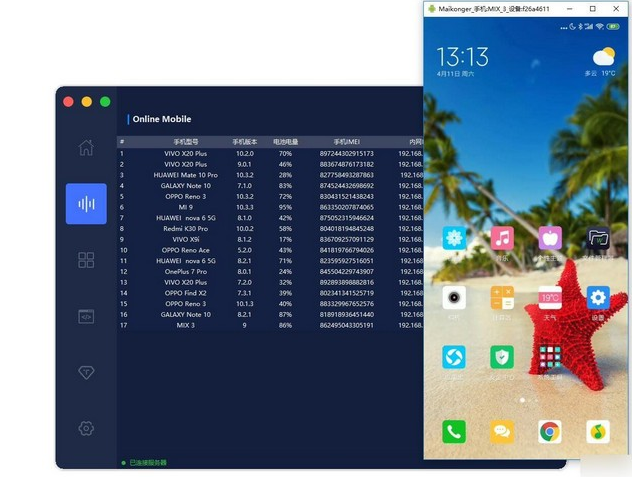
Task: Open the blue Settings gear app
Action: coord(598,298)
